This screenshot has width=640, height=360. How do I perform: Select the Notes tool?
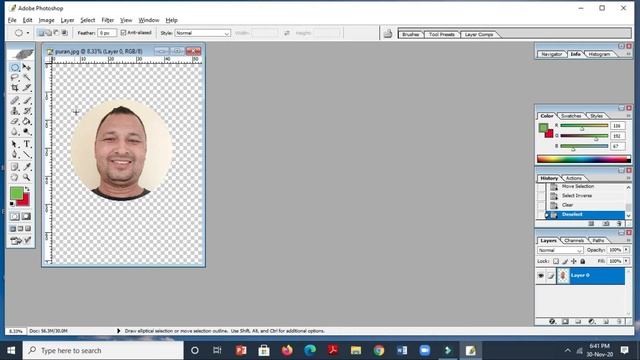coord(15,167)
